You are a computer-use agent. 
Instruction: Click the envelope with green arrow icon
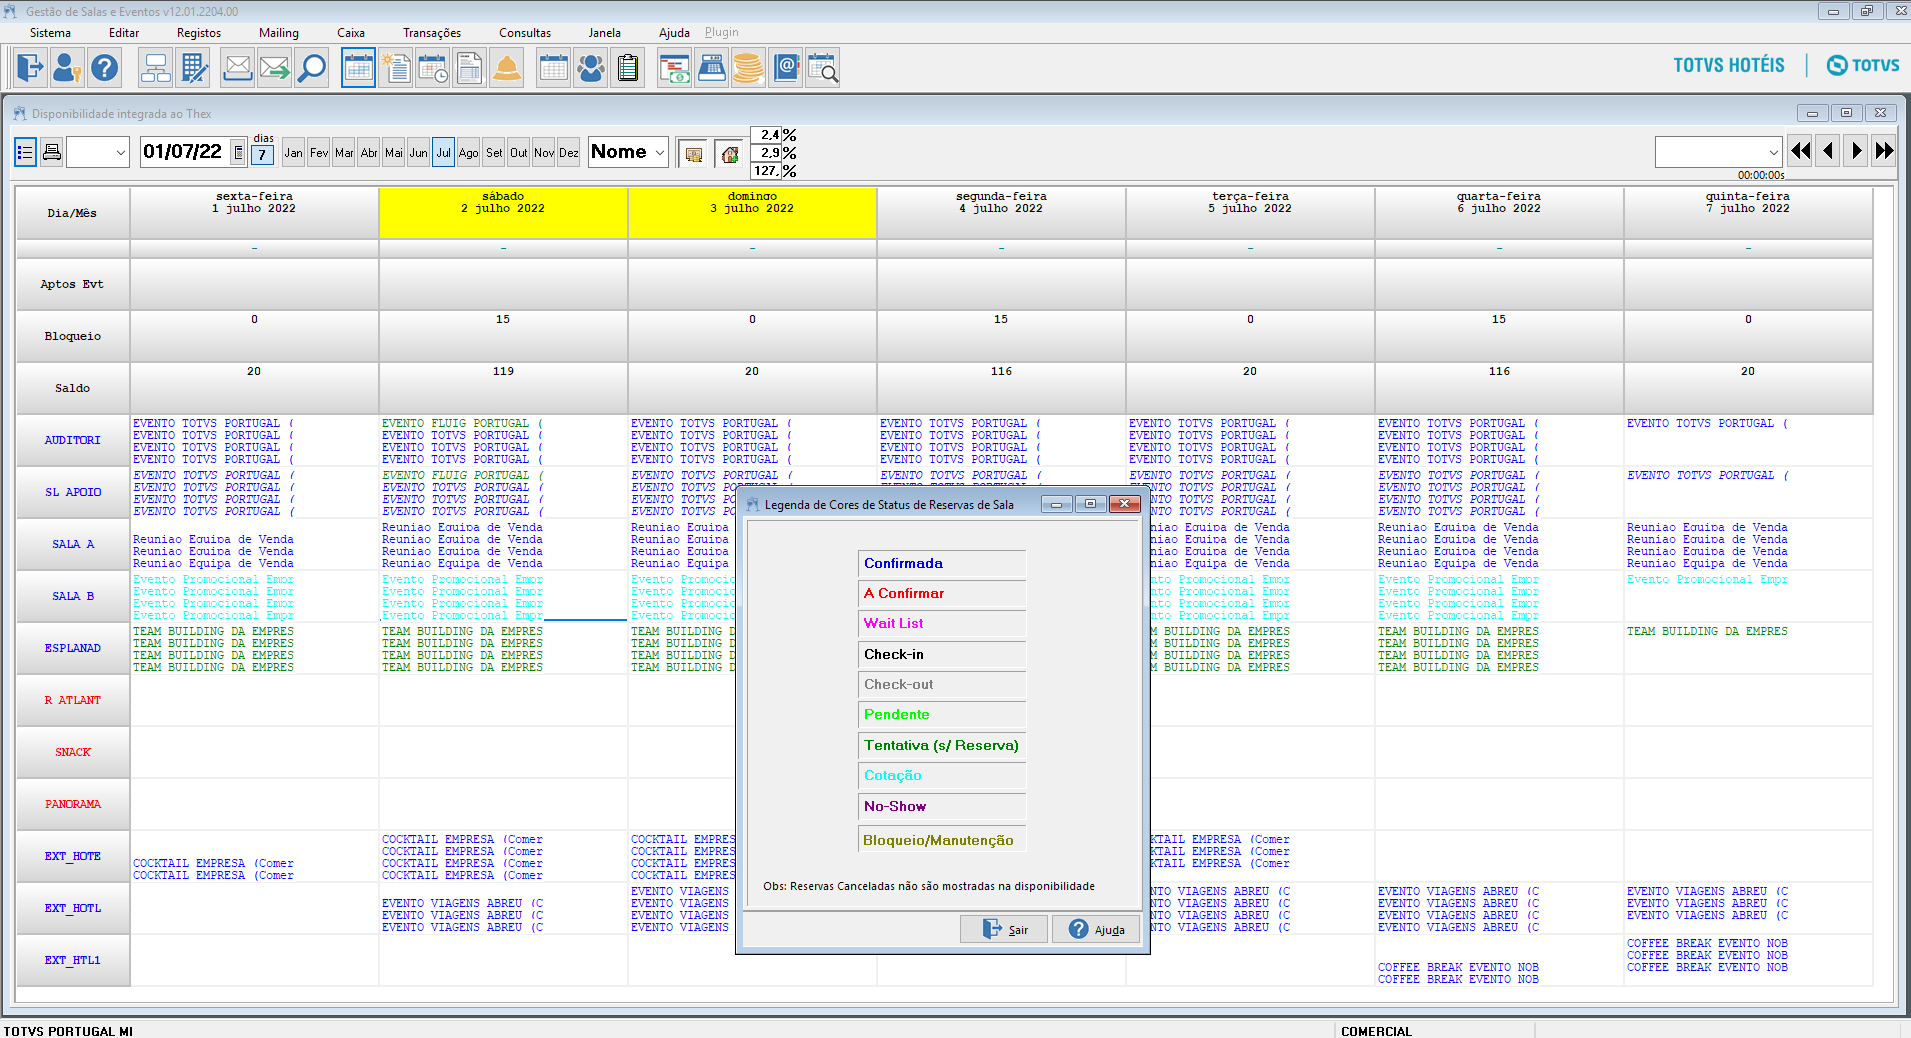click(274, 68)
